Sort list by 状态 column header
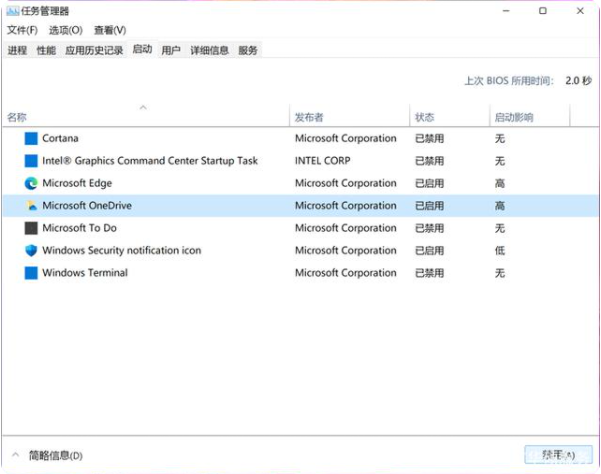601x474 pixels. 425,117
